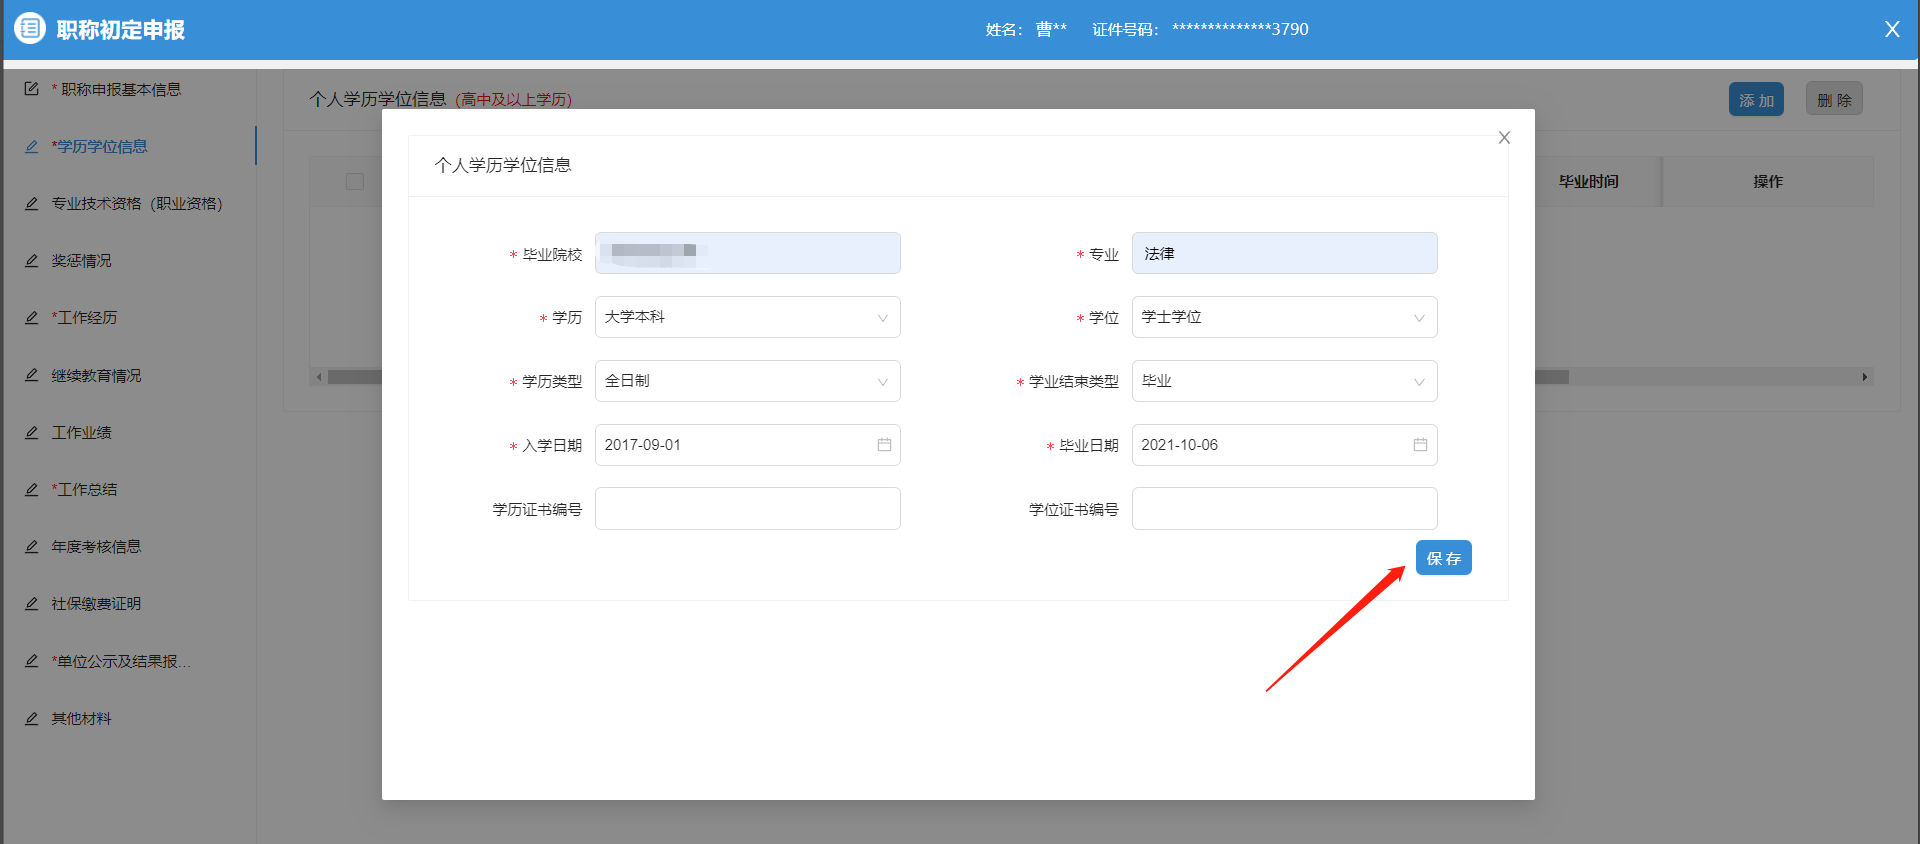The width and height of the screenshot is (1920, 844).
Task: Click pencil icon beside 工作业绩
Action: (31, 432)
